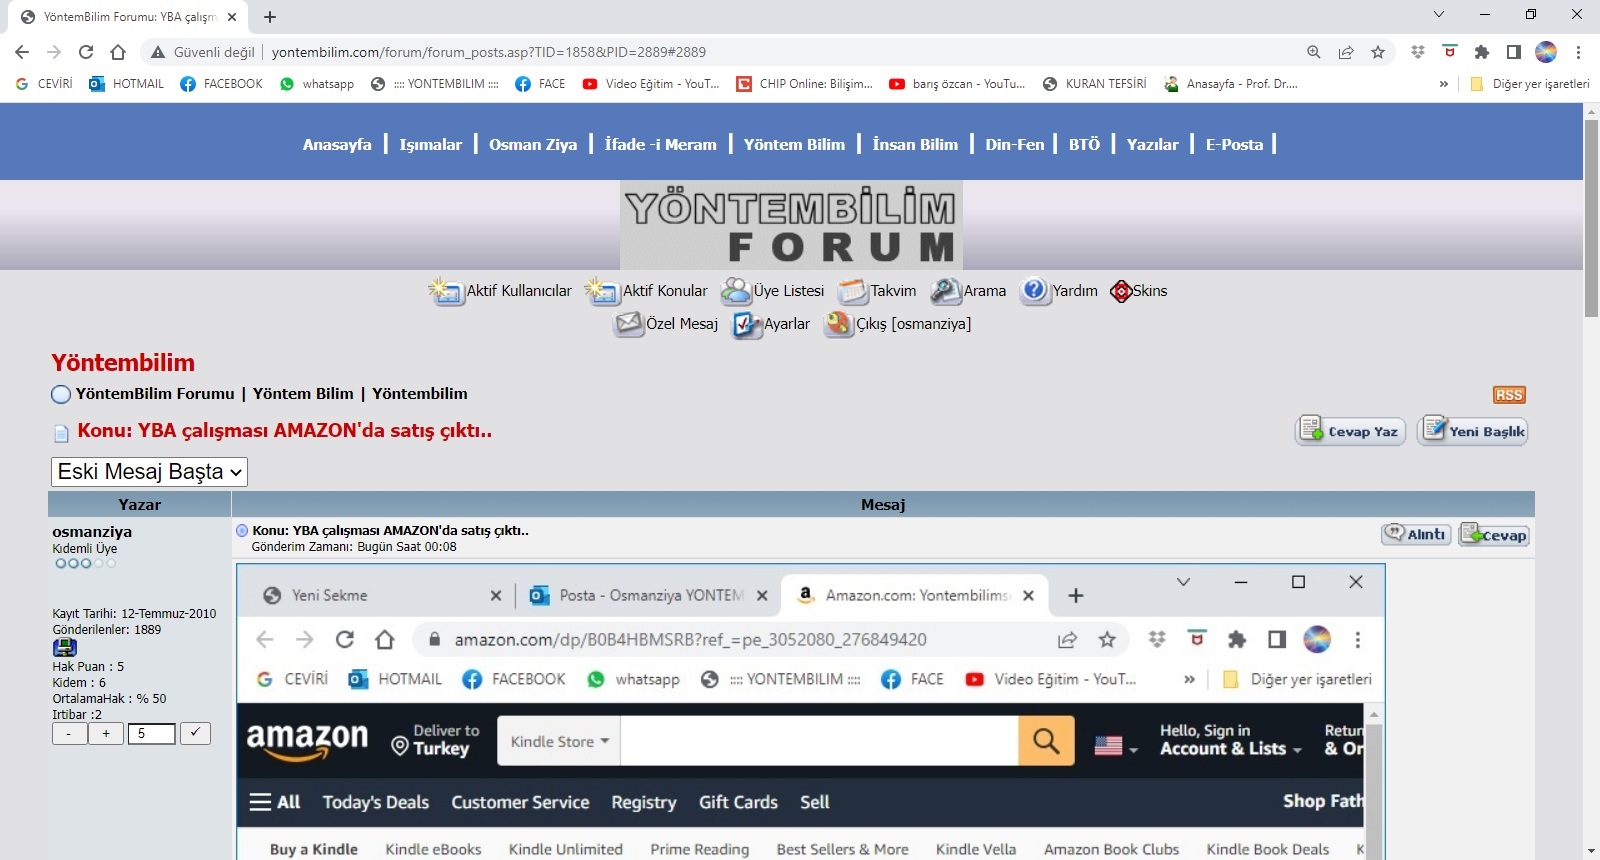The width and height of the screenshot is (1600, 860).
Task: Open E-Posta in top navigation
Action: point(1234,144)
